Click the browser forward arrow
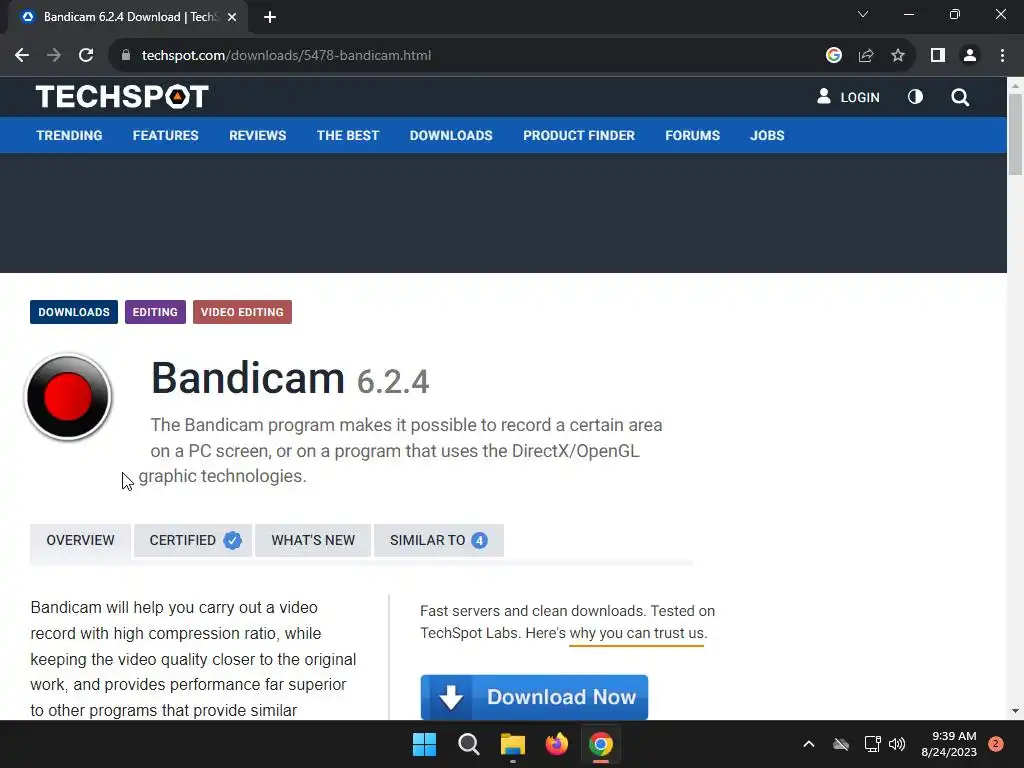 tap(54, 56)
